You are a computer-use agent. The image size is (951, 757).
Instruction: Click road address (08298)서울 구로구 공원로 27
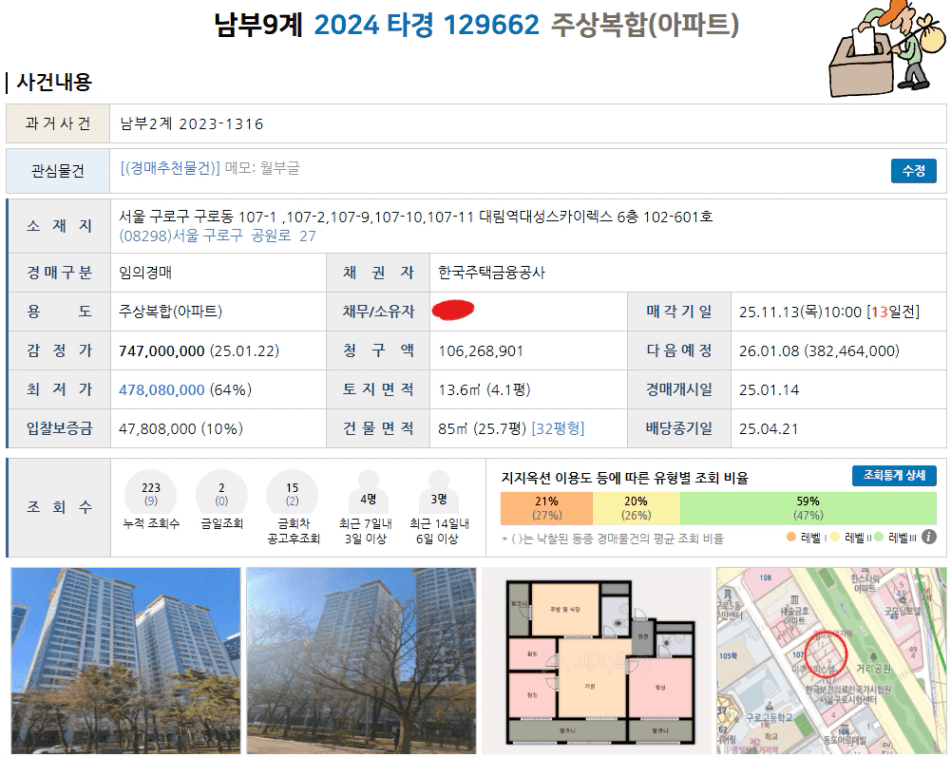(217, 236)
